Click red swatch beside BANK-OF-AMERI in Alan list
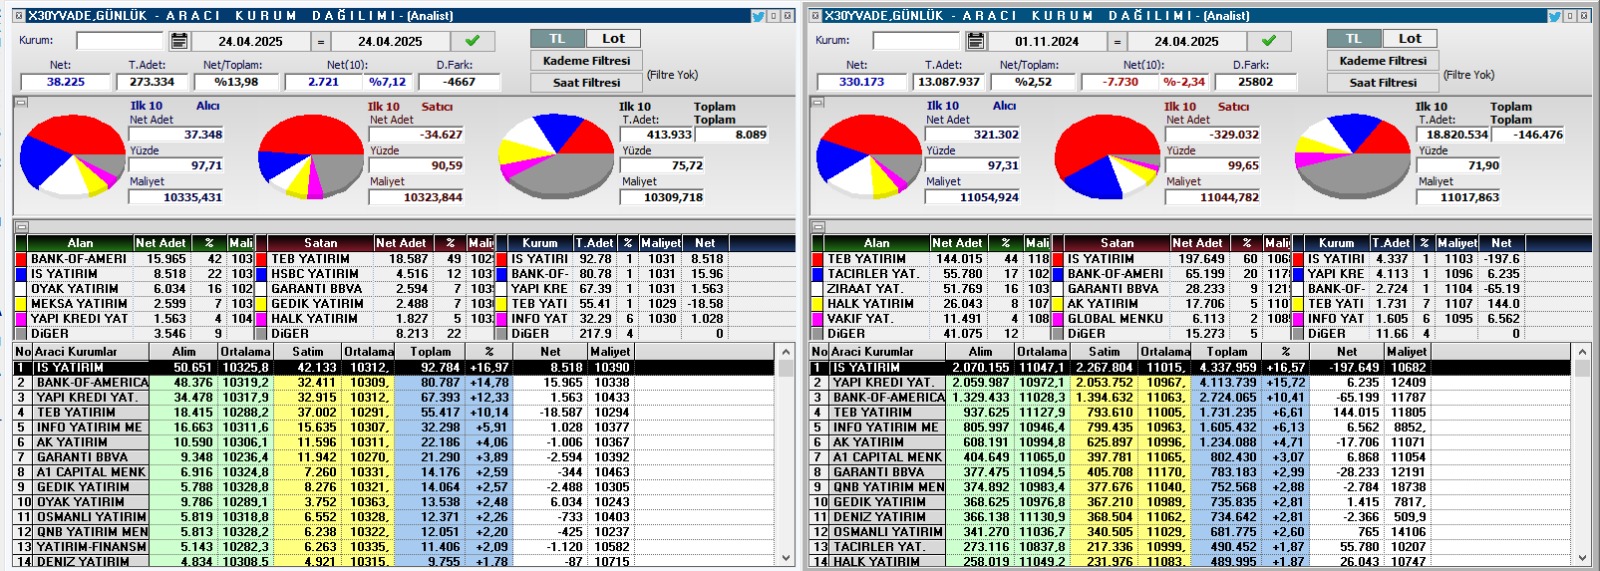 click(x=21, y=259)
